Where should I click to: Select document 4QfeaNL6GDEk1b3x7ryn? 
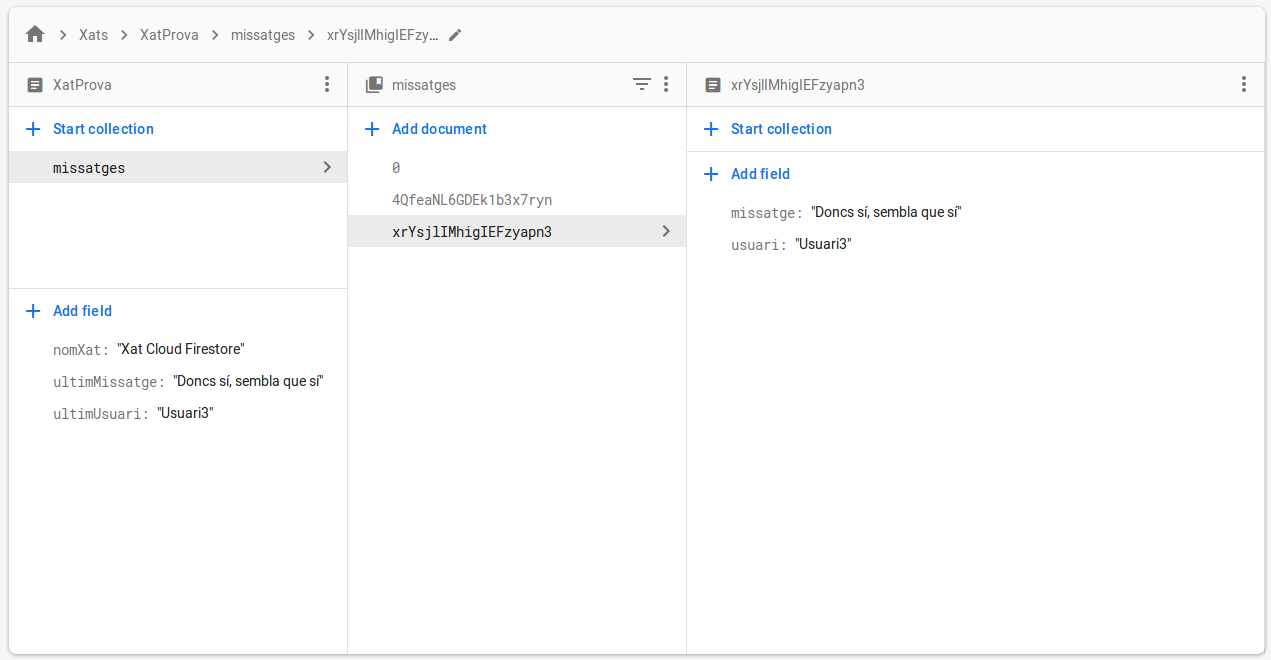[472, 200]
